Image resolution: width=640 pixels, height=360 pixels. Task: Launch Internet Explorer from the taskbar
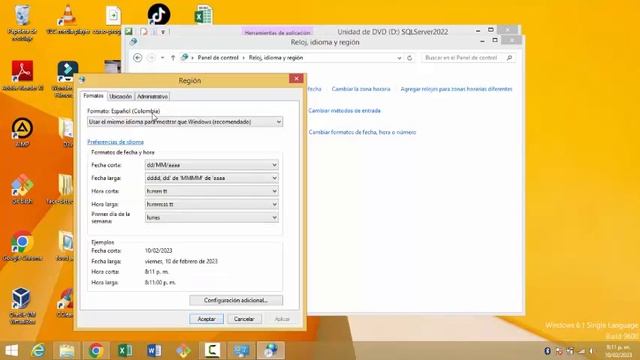(38, 350)
